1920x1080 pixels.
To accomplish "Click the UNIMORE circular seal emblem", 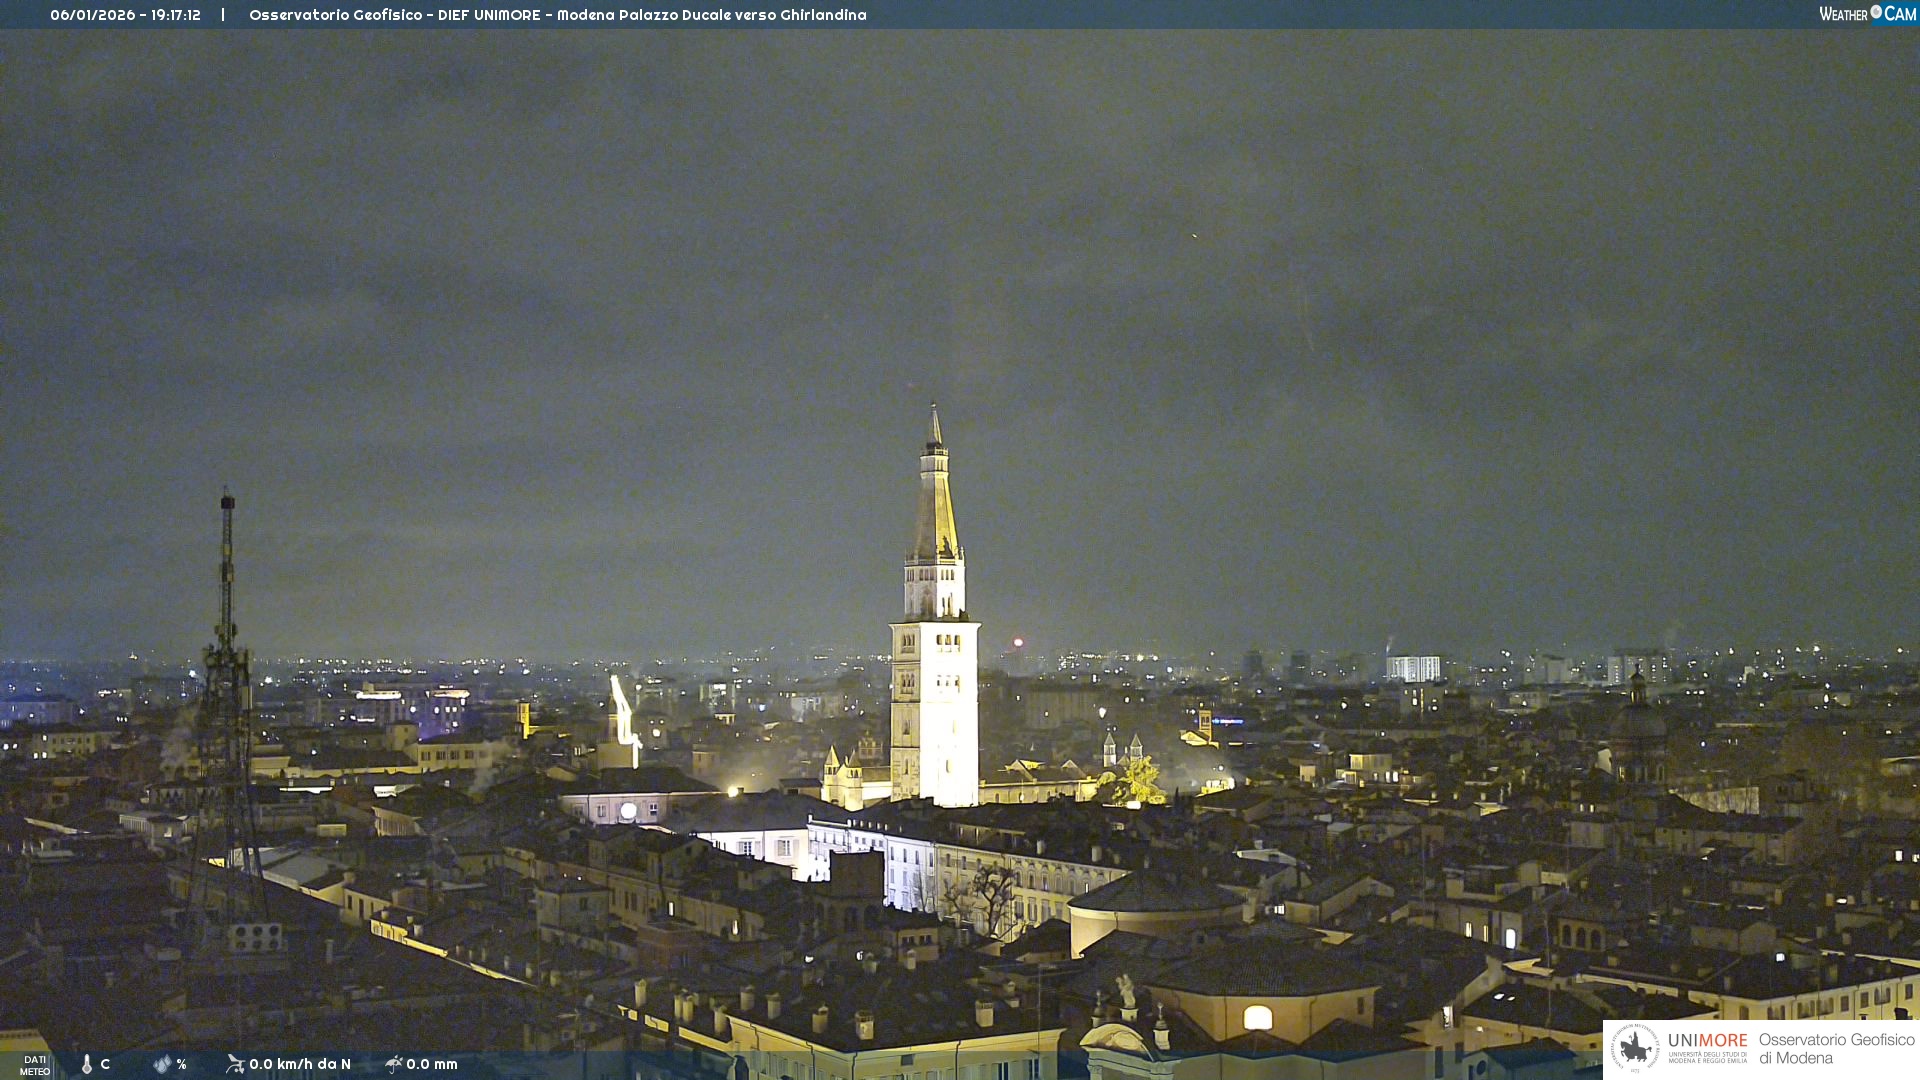I will (1635, 1048).
